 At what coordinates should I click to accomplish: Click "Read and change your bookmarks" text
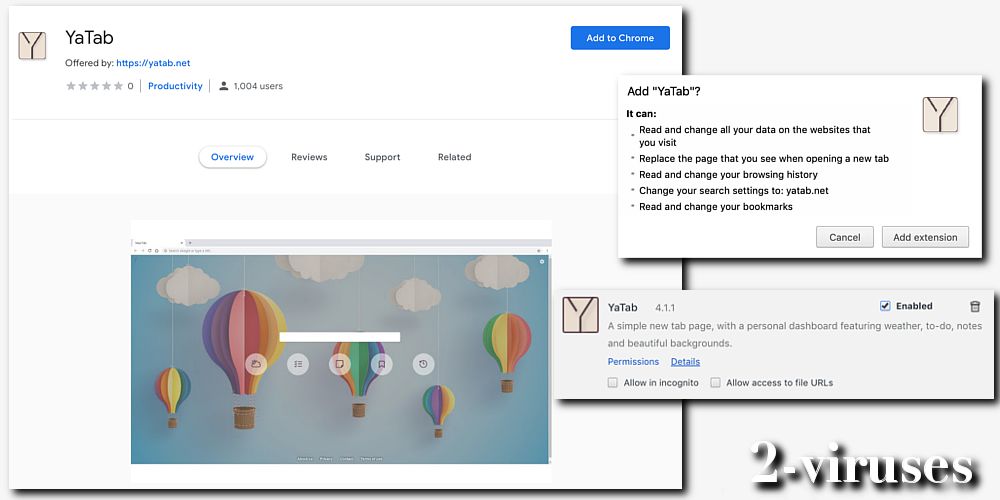[716, 207]
